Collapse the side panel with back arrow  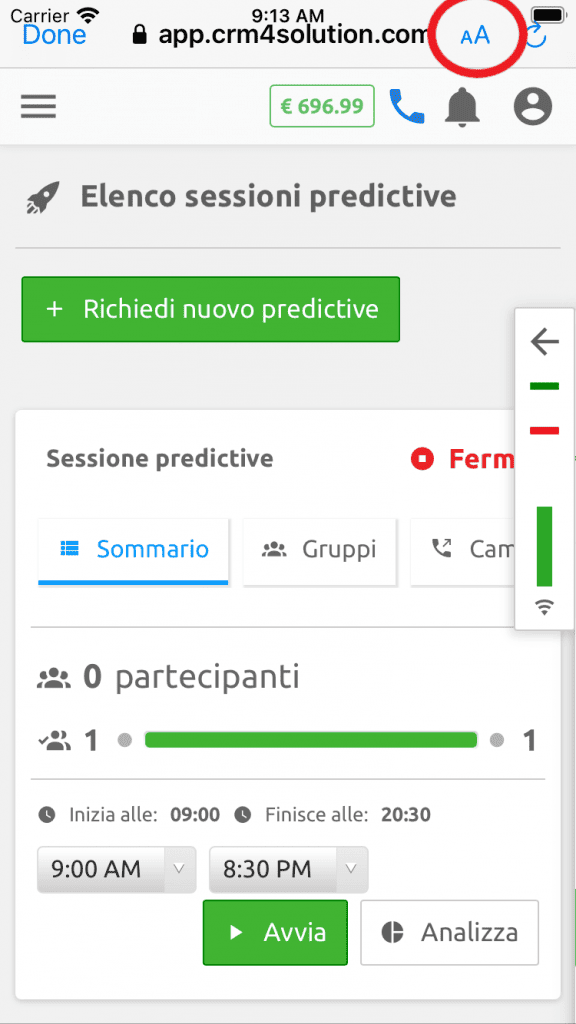545,342
